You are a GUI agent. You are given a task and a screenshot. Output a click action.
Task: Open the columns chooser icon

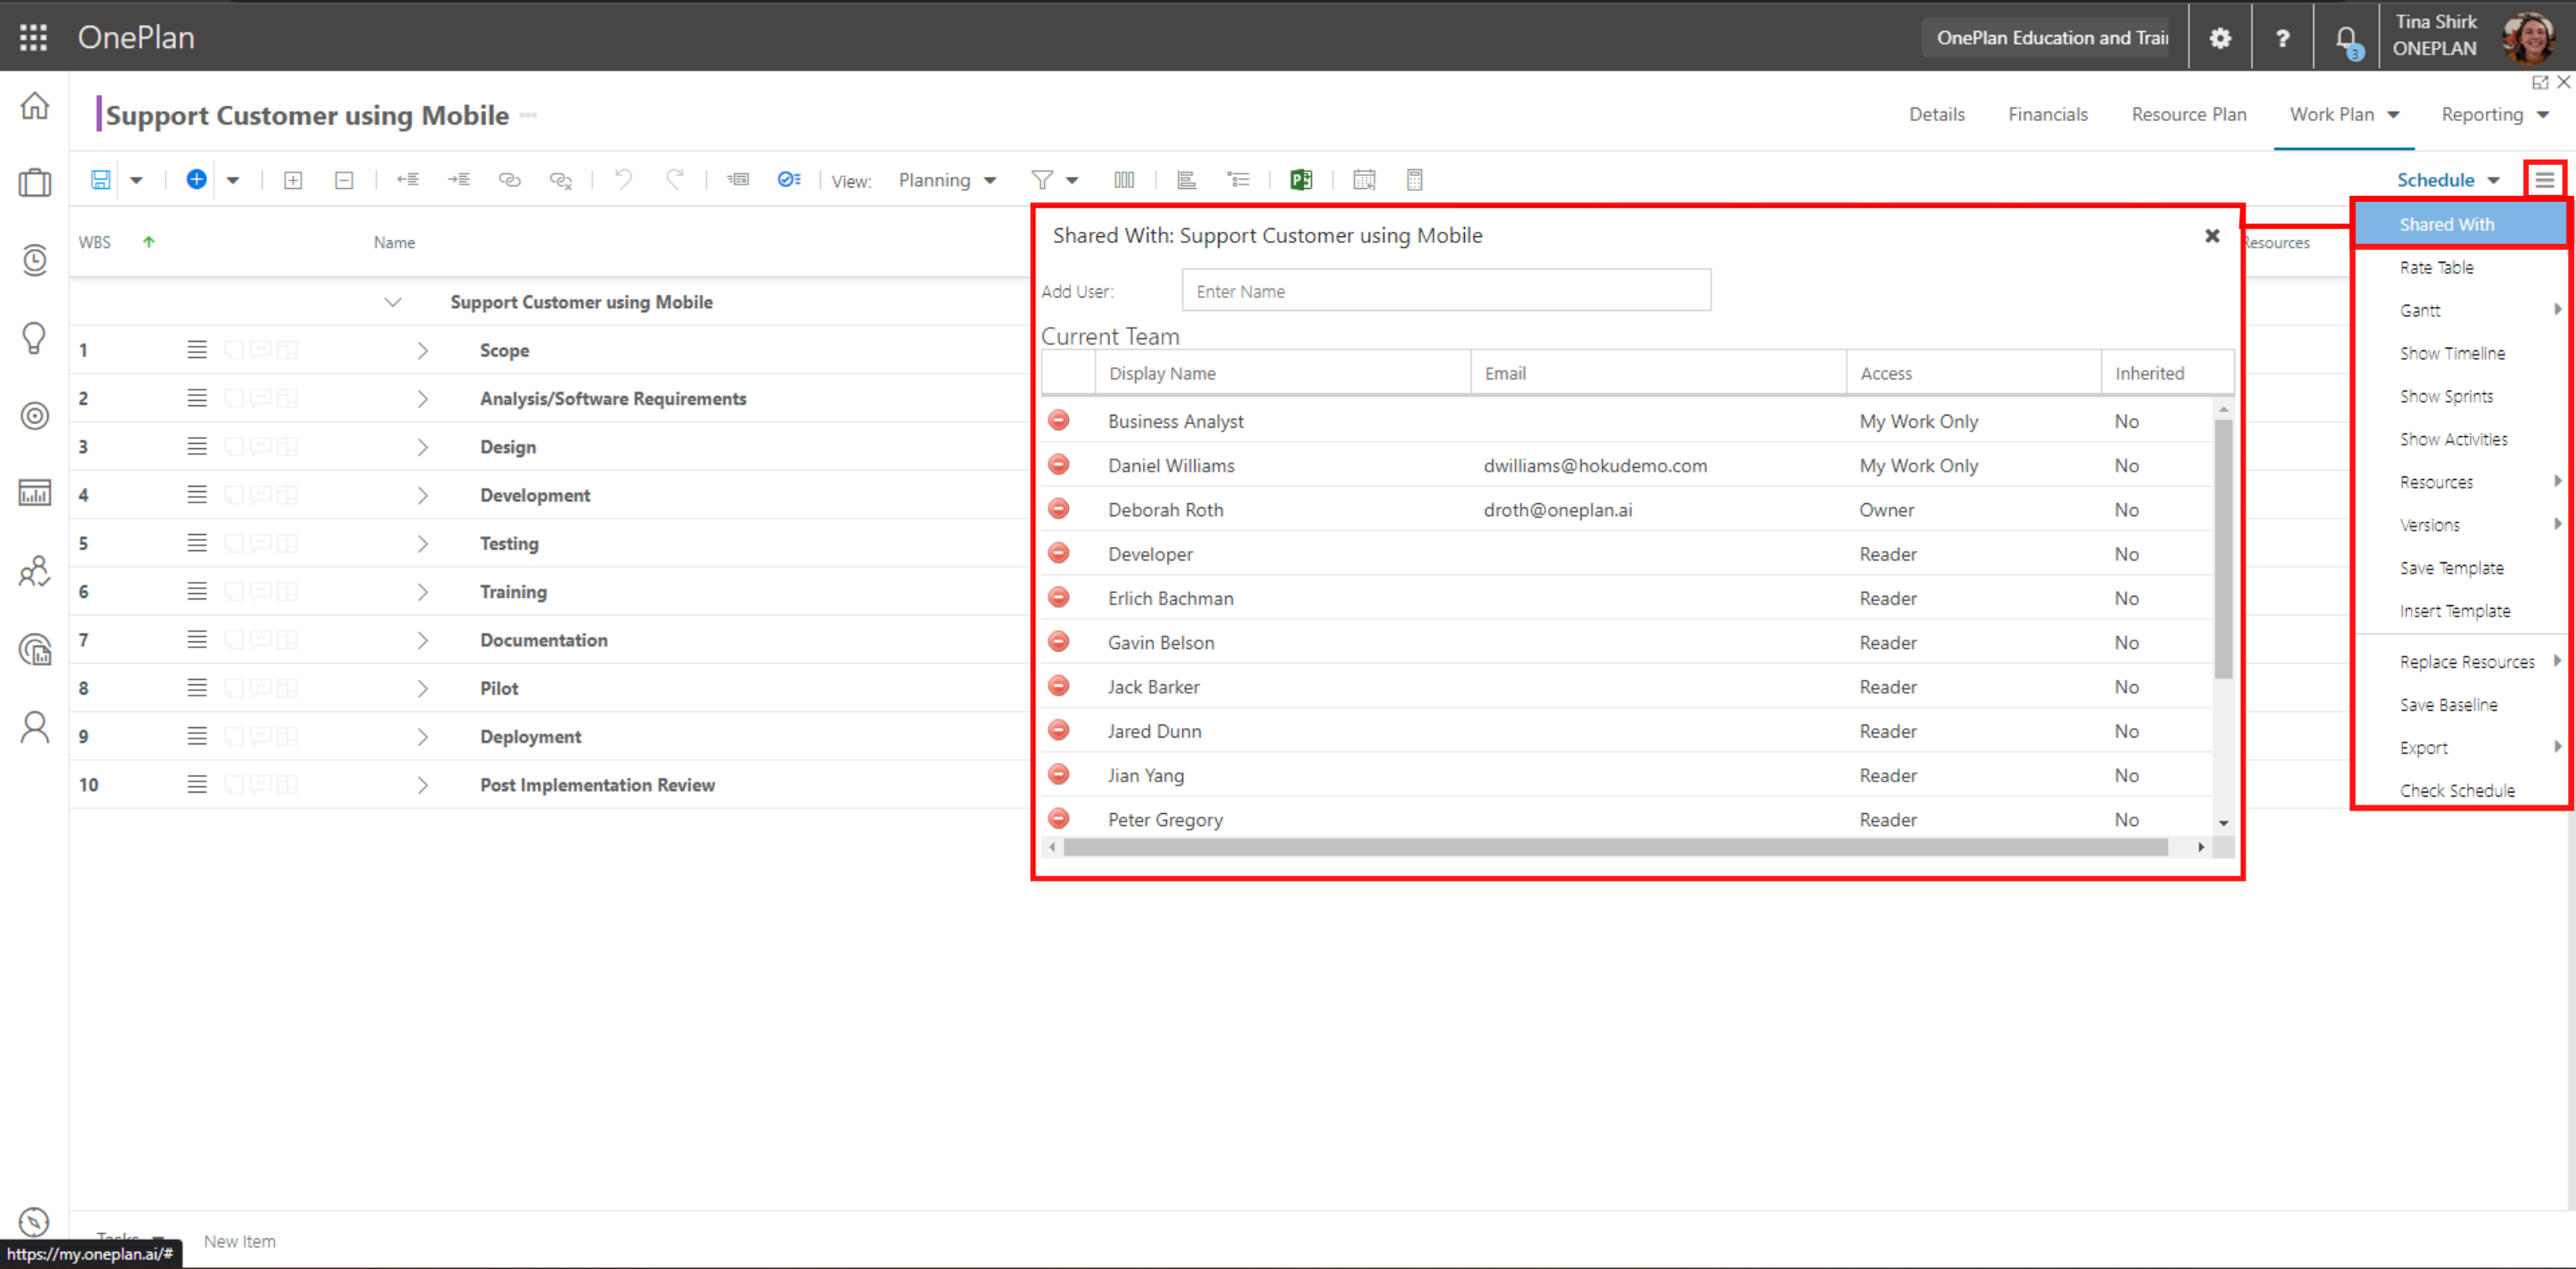point(1123,180)
